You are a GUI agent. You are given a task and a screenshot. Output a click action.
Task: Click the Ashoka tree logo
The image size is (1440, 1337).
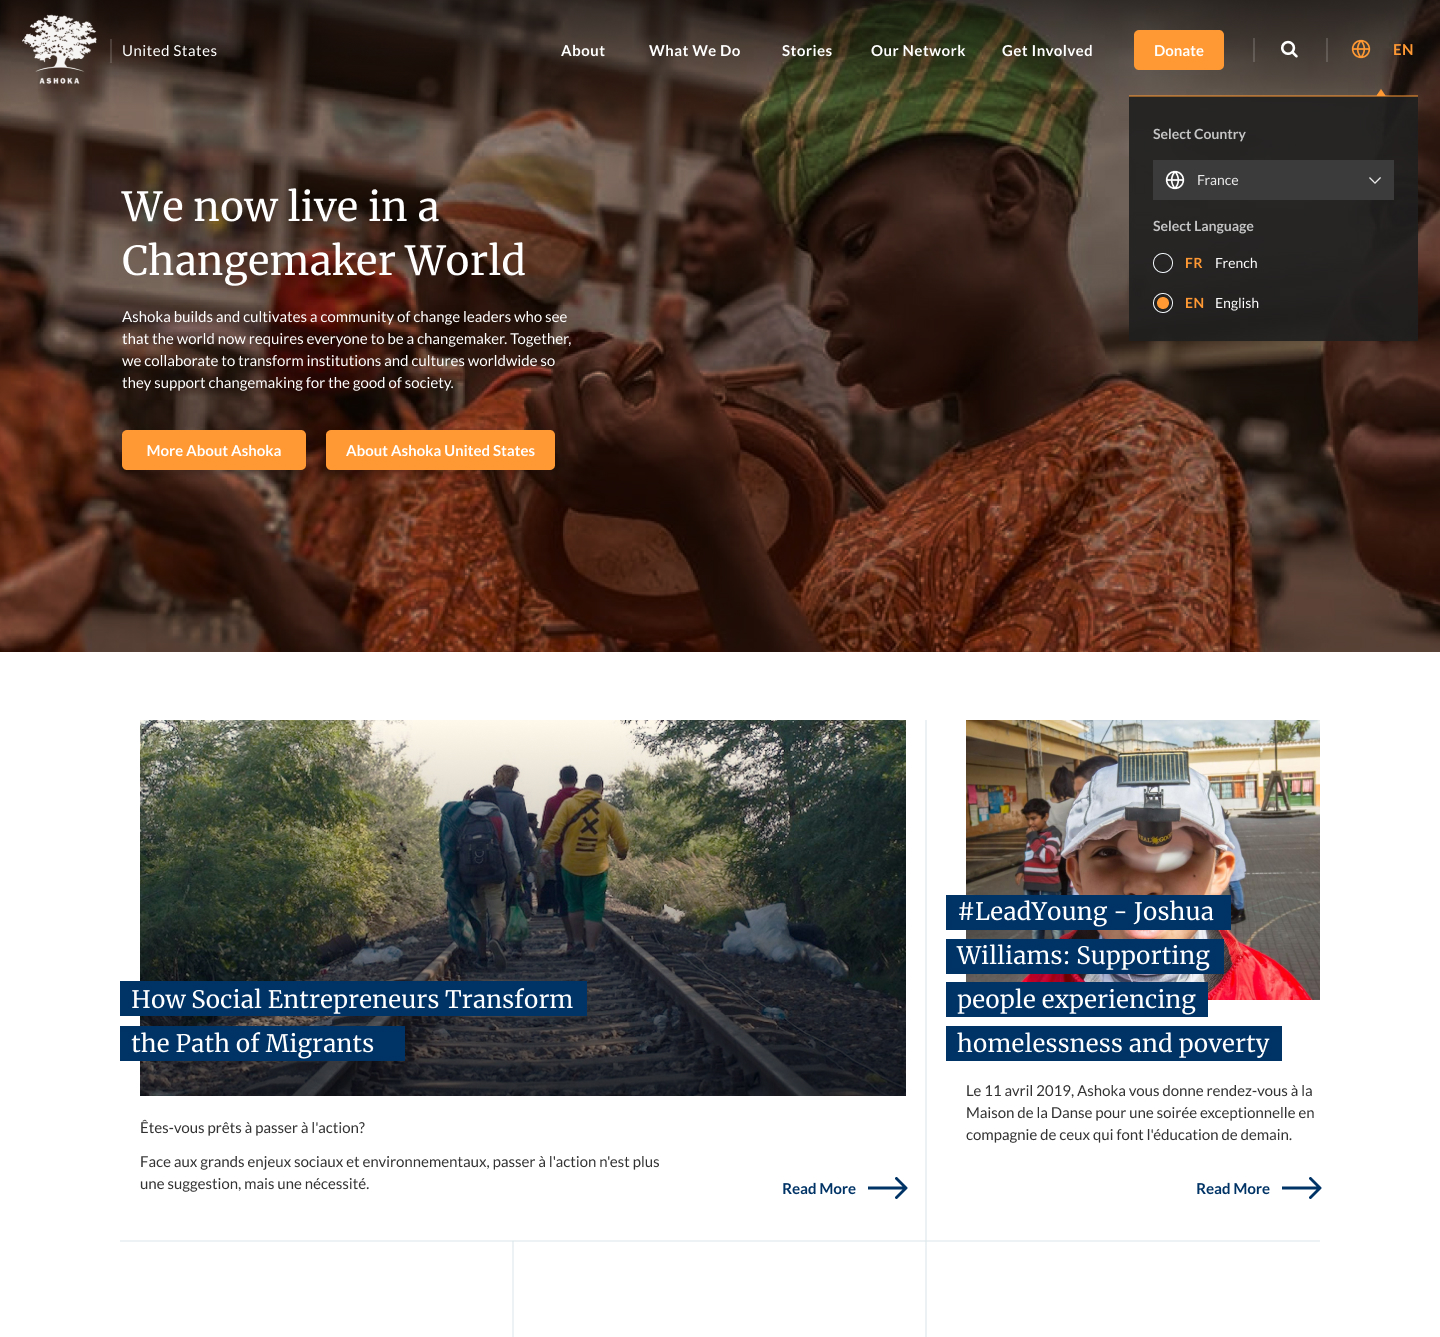tap(60, 50)
